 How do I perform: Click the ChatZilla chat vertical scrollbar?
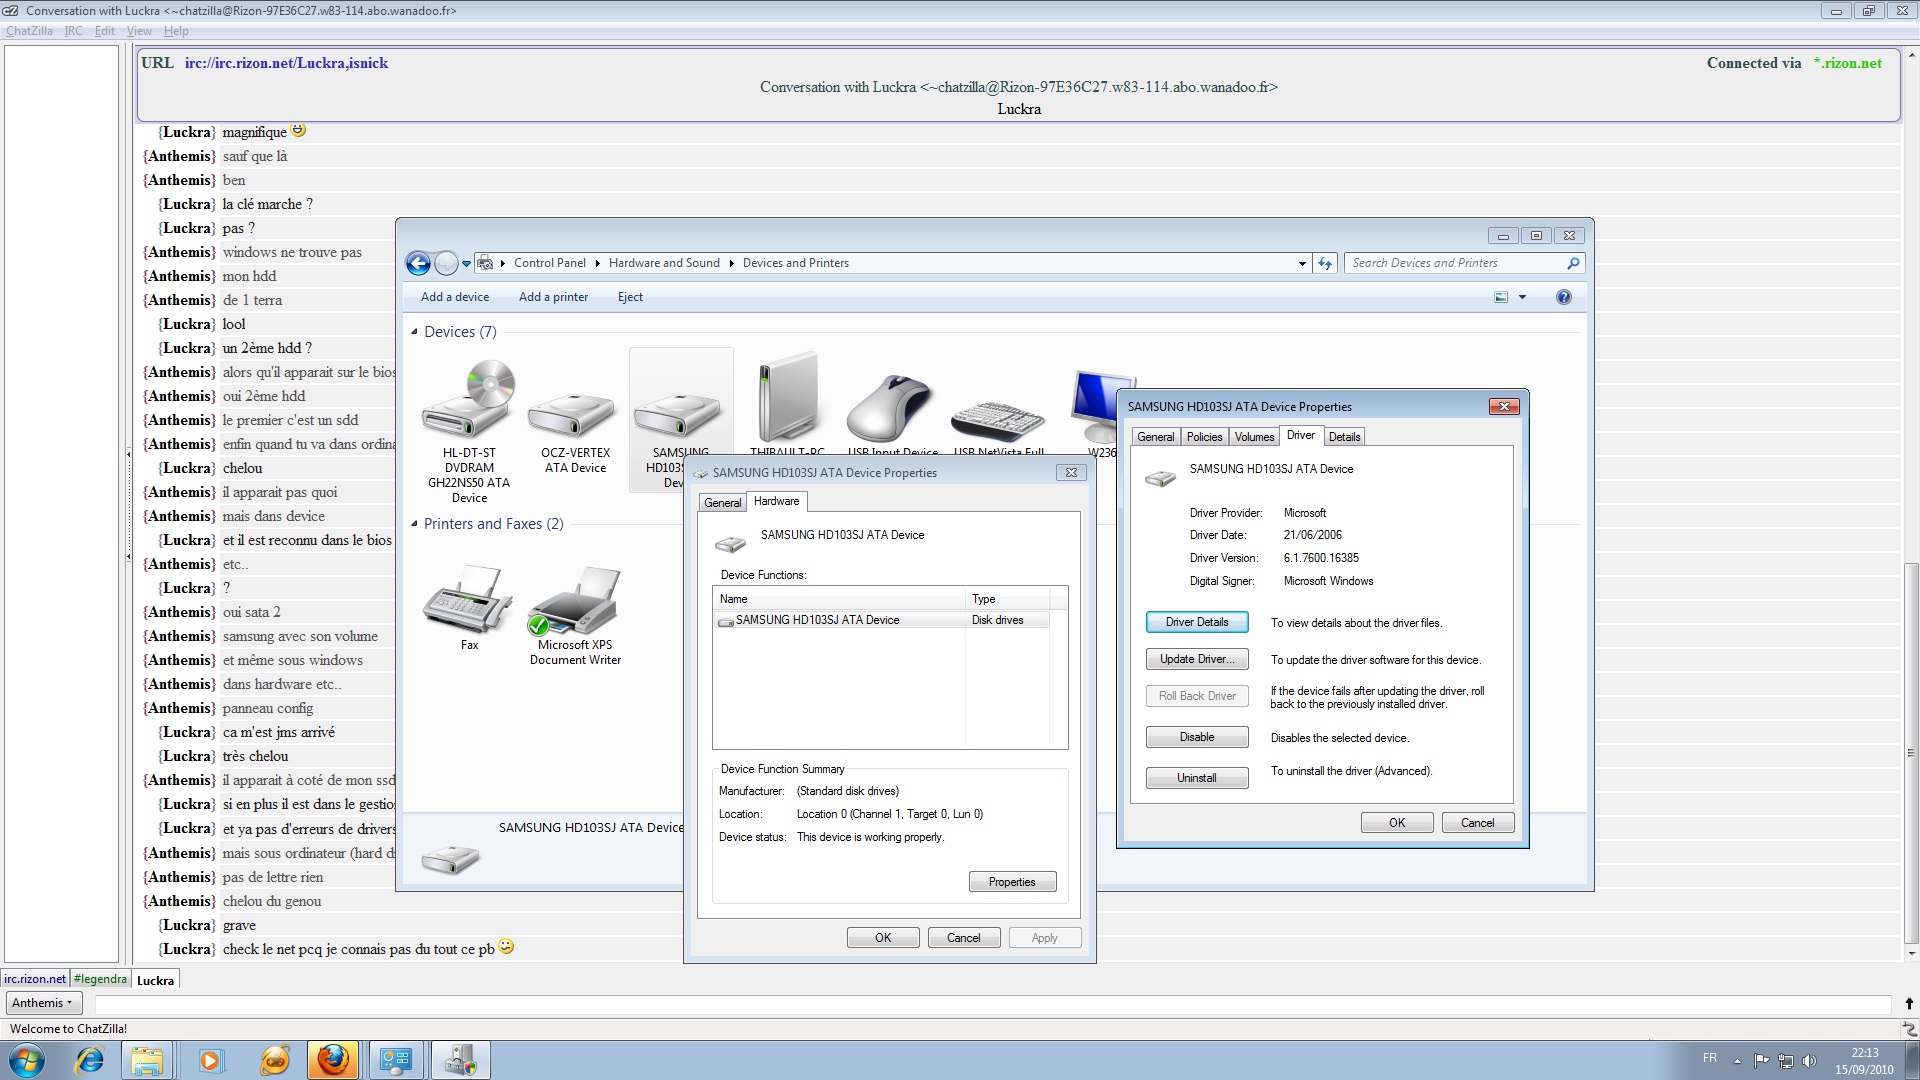(1911, 754)
